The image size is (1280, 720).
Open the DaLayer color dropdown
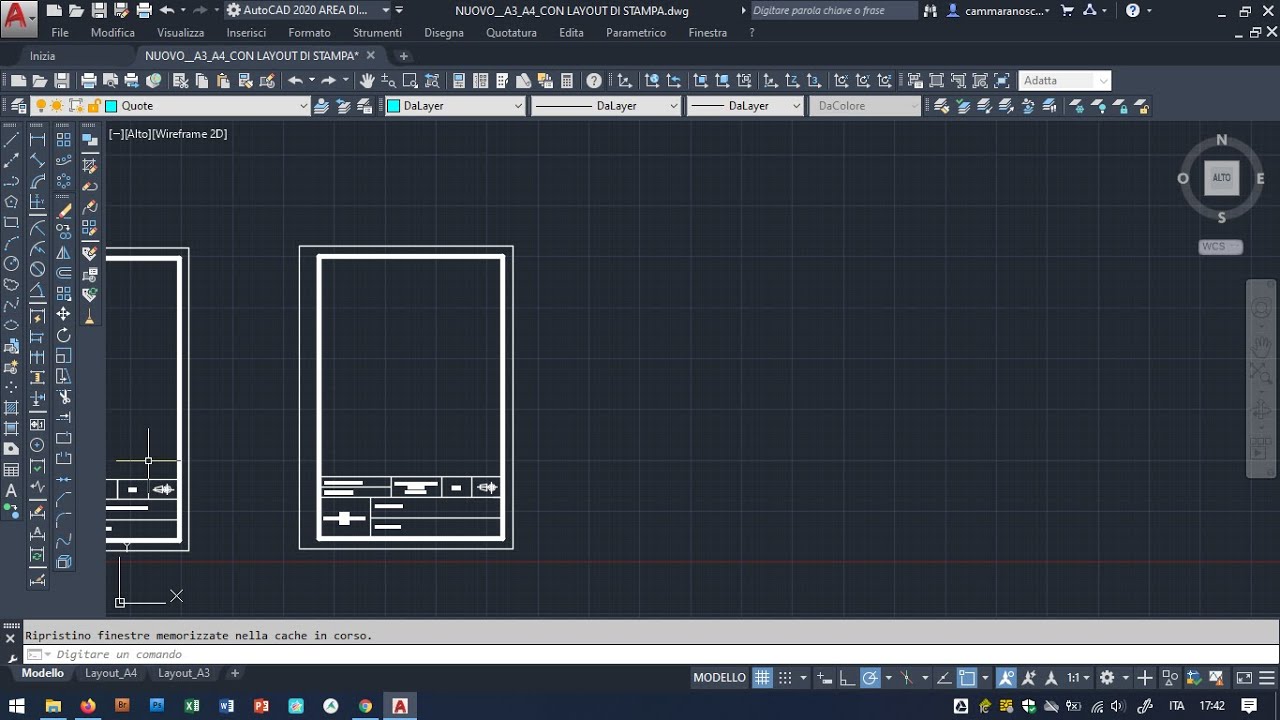click(518, 106)
